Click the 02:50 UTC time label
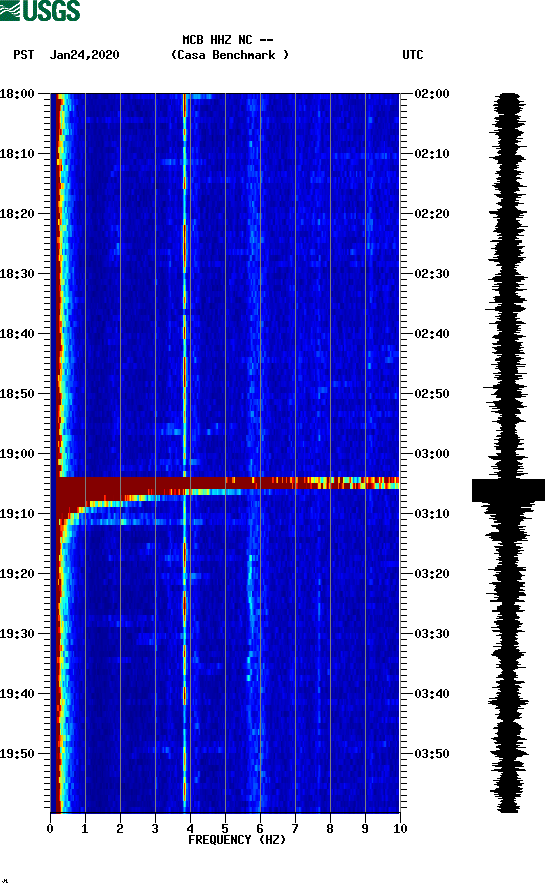Image resolution: width=552 pixels, height=892 pixels. (x=432, y=394)
